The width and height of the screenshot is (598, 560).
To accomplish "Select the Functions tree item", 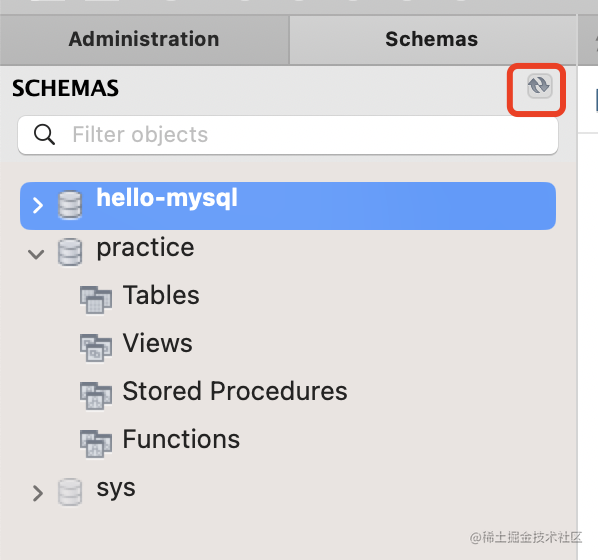I will coord(181,439).
